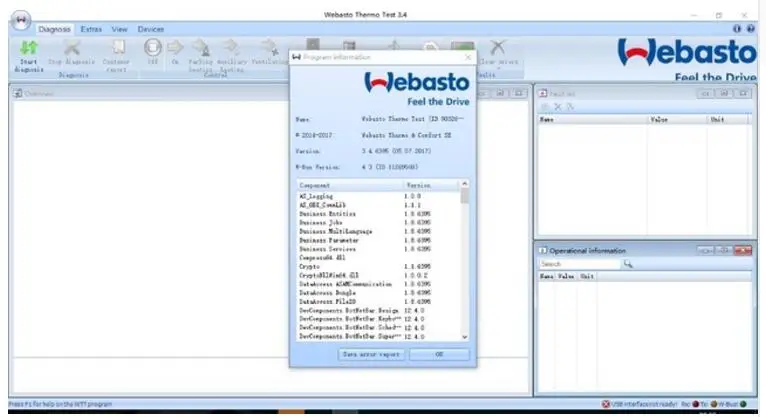Click the info icon in the ribbon corner
The image size is (766, 417).
pos(737,29)
